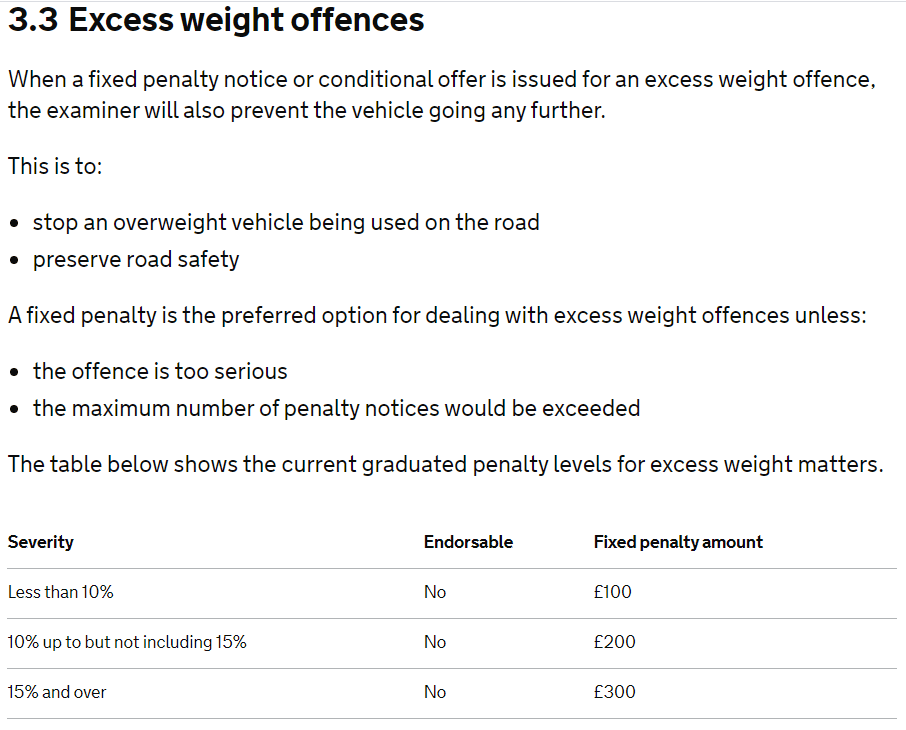The height and width of the screenshot is (730, 906).
Task: Click the 'The table below shows' paragraph
Action: point(445,465)
